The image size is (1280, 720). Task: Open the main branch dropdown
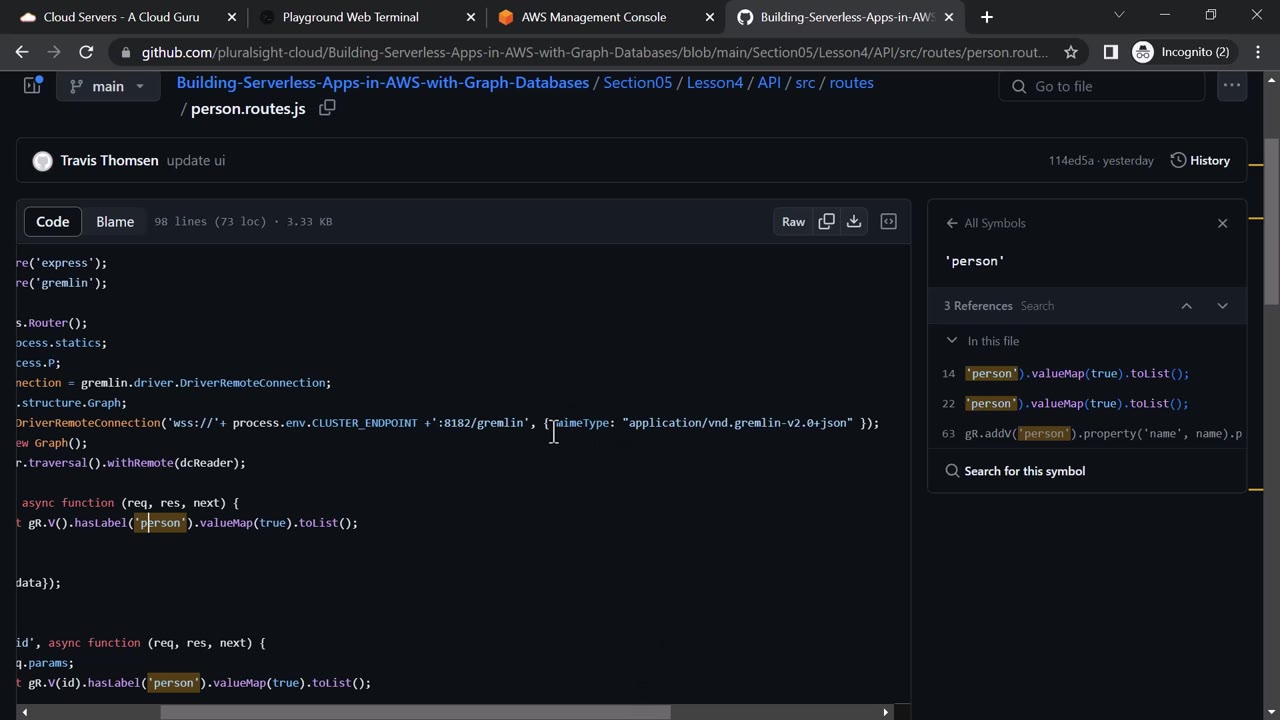(107, 86)
